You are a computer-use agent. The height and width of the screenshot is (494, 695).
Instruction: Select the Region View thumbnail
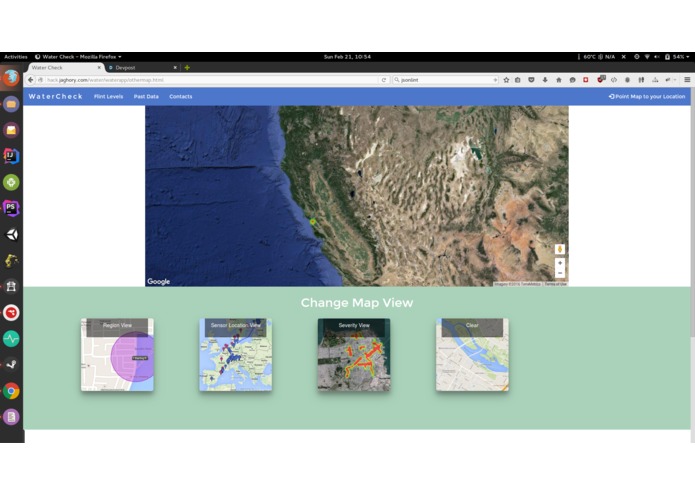coord(117,354)
